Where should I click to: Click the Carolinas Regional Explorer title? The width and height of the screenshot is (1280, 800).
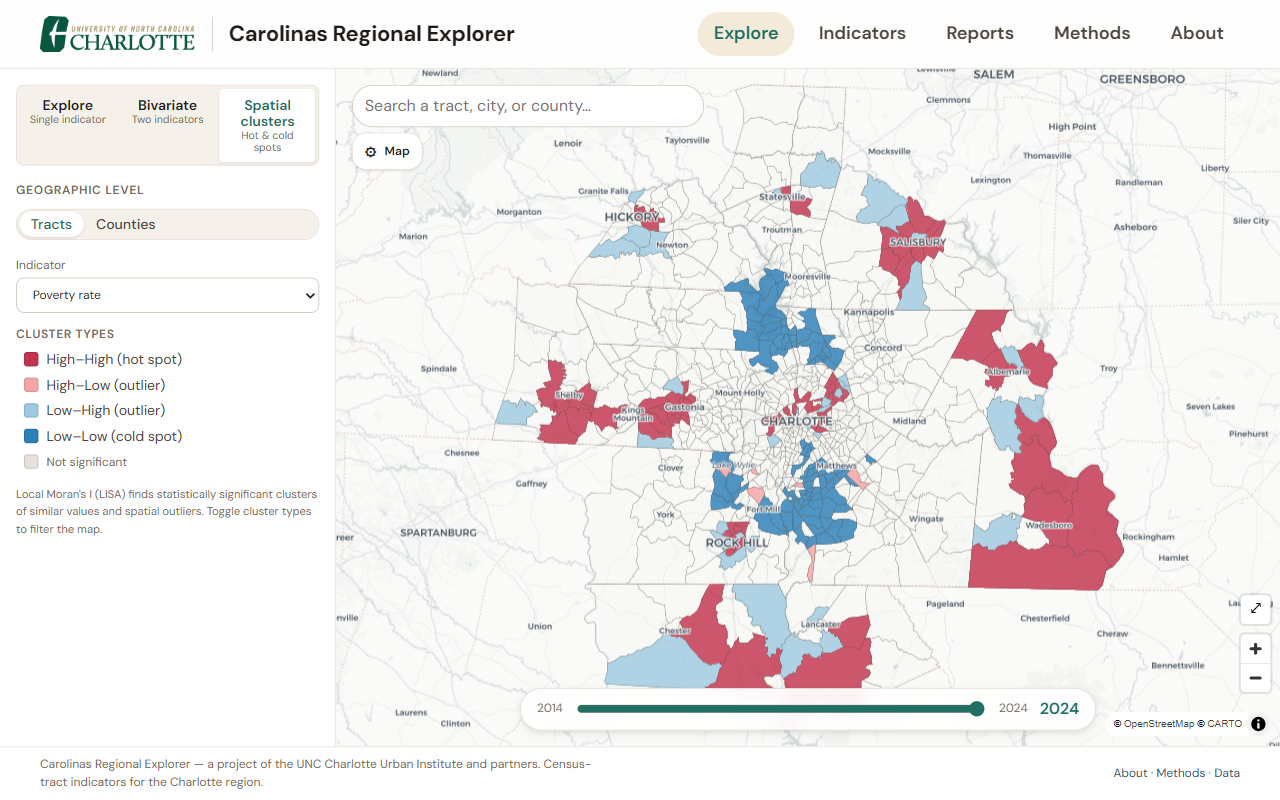pos(372,34)
